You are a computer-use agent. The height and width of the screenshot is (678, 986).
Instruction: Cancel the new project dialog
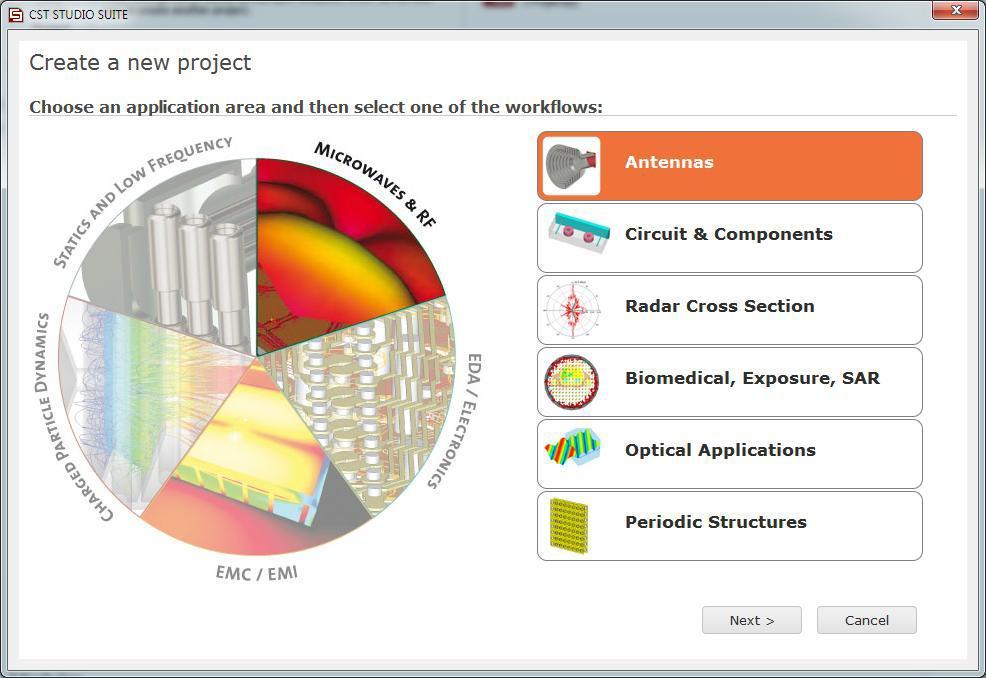pyautogui.click(x=867, y=620)
